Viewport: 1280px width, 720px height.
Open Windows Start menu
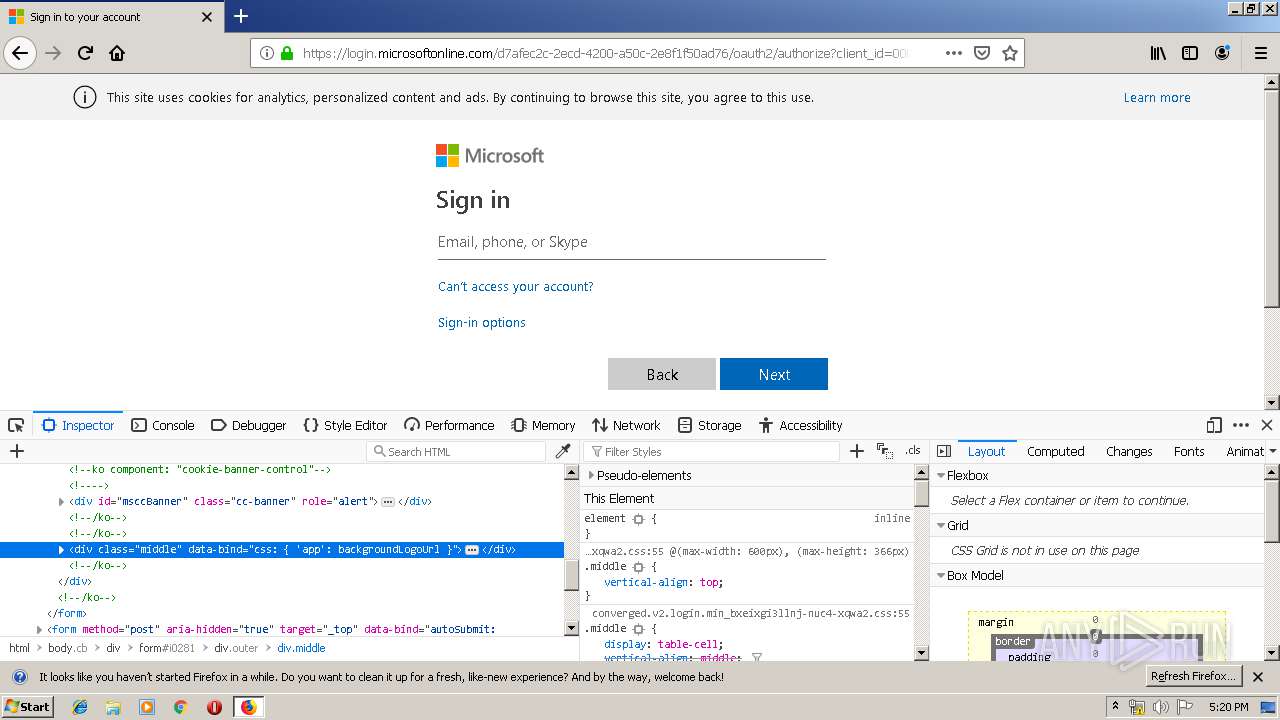click(x=28, y=707)
